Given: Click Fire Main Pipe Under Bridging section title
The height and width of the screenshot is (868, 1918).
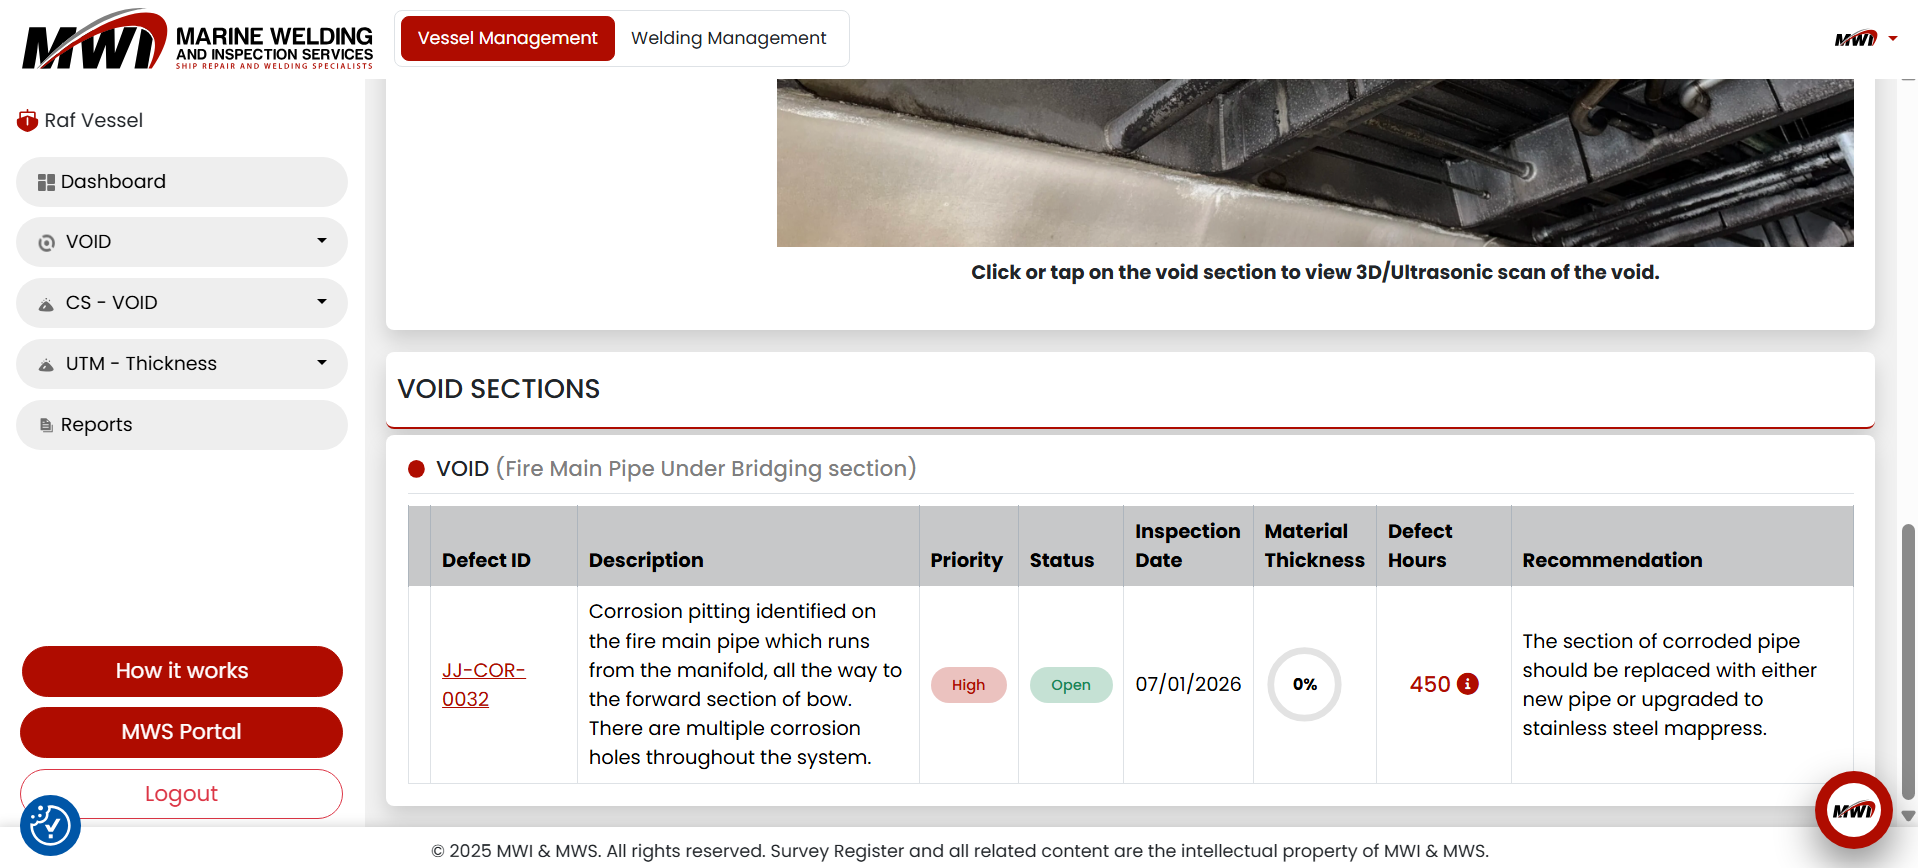Looking at the screenshot, I should (x=706, y=469).
